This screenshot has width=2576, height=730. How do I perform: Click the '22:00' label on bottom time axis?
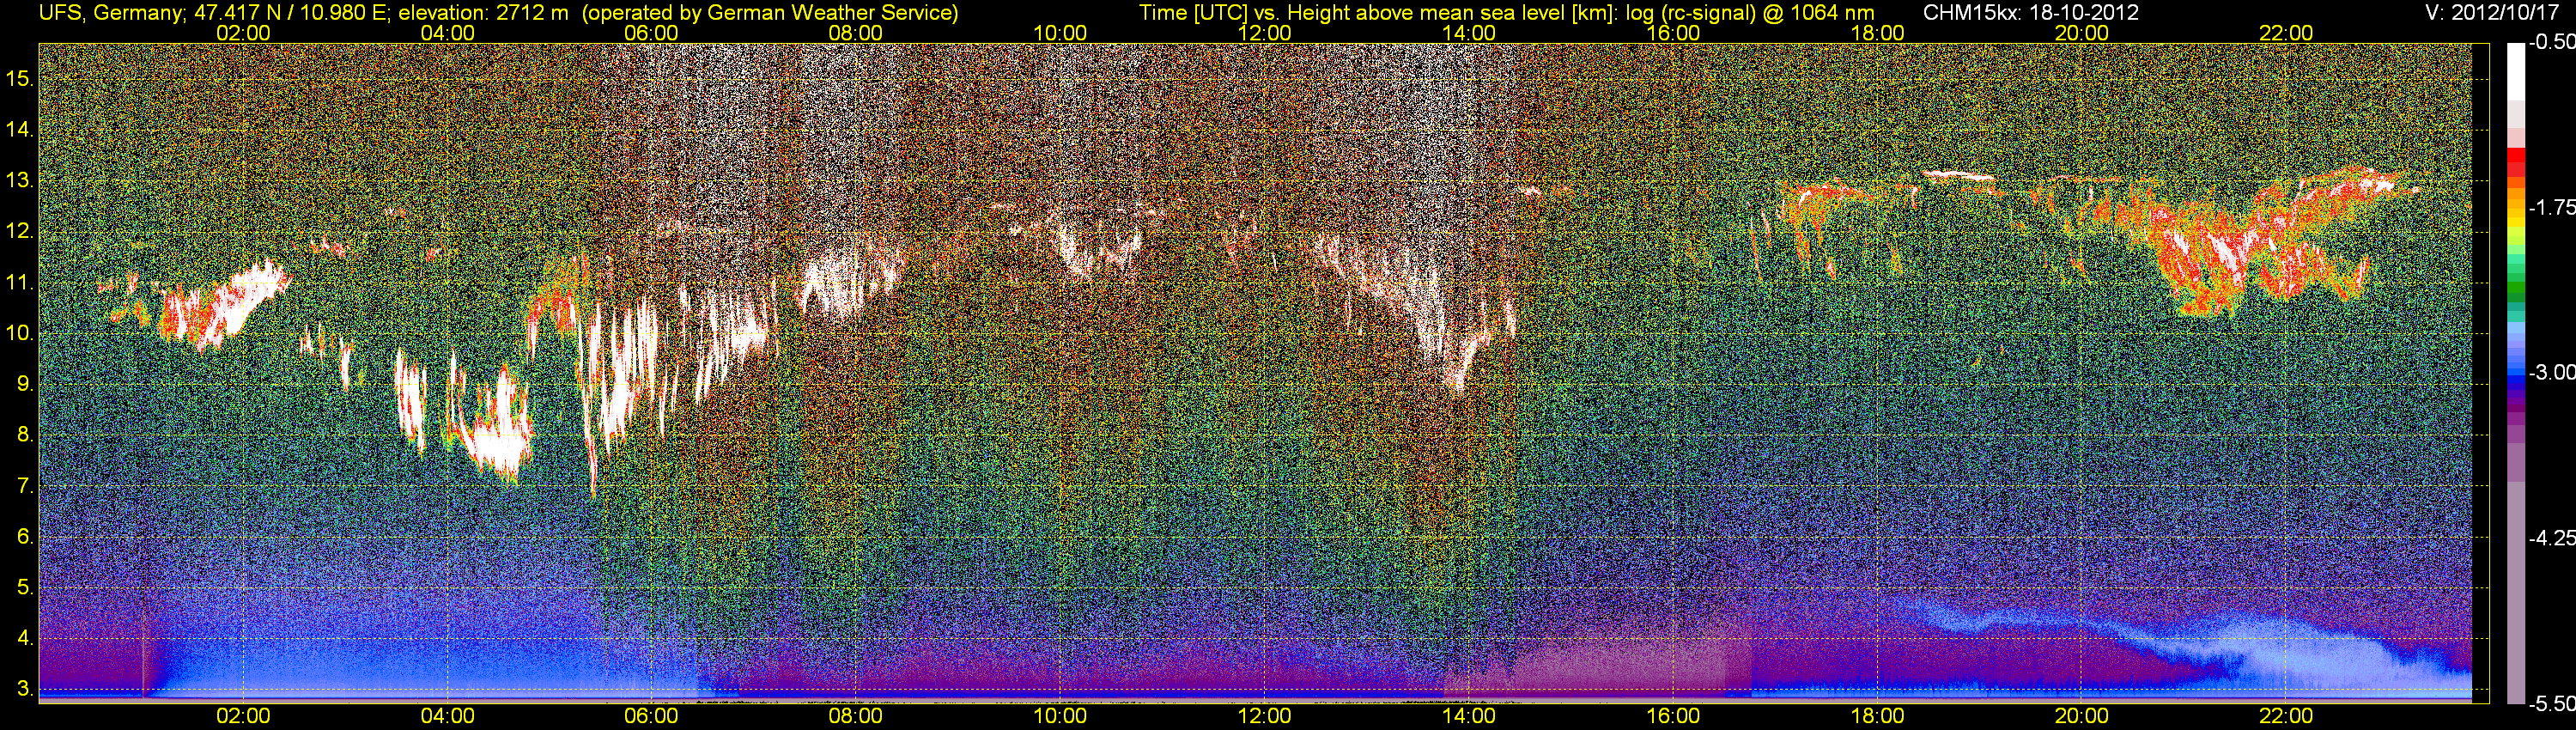(x=2286, y=716)
